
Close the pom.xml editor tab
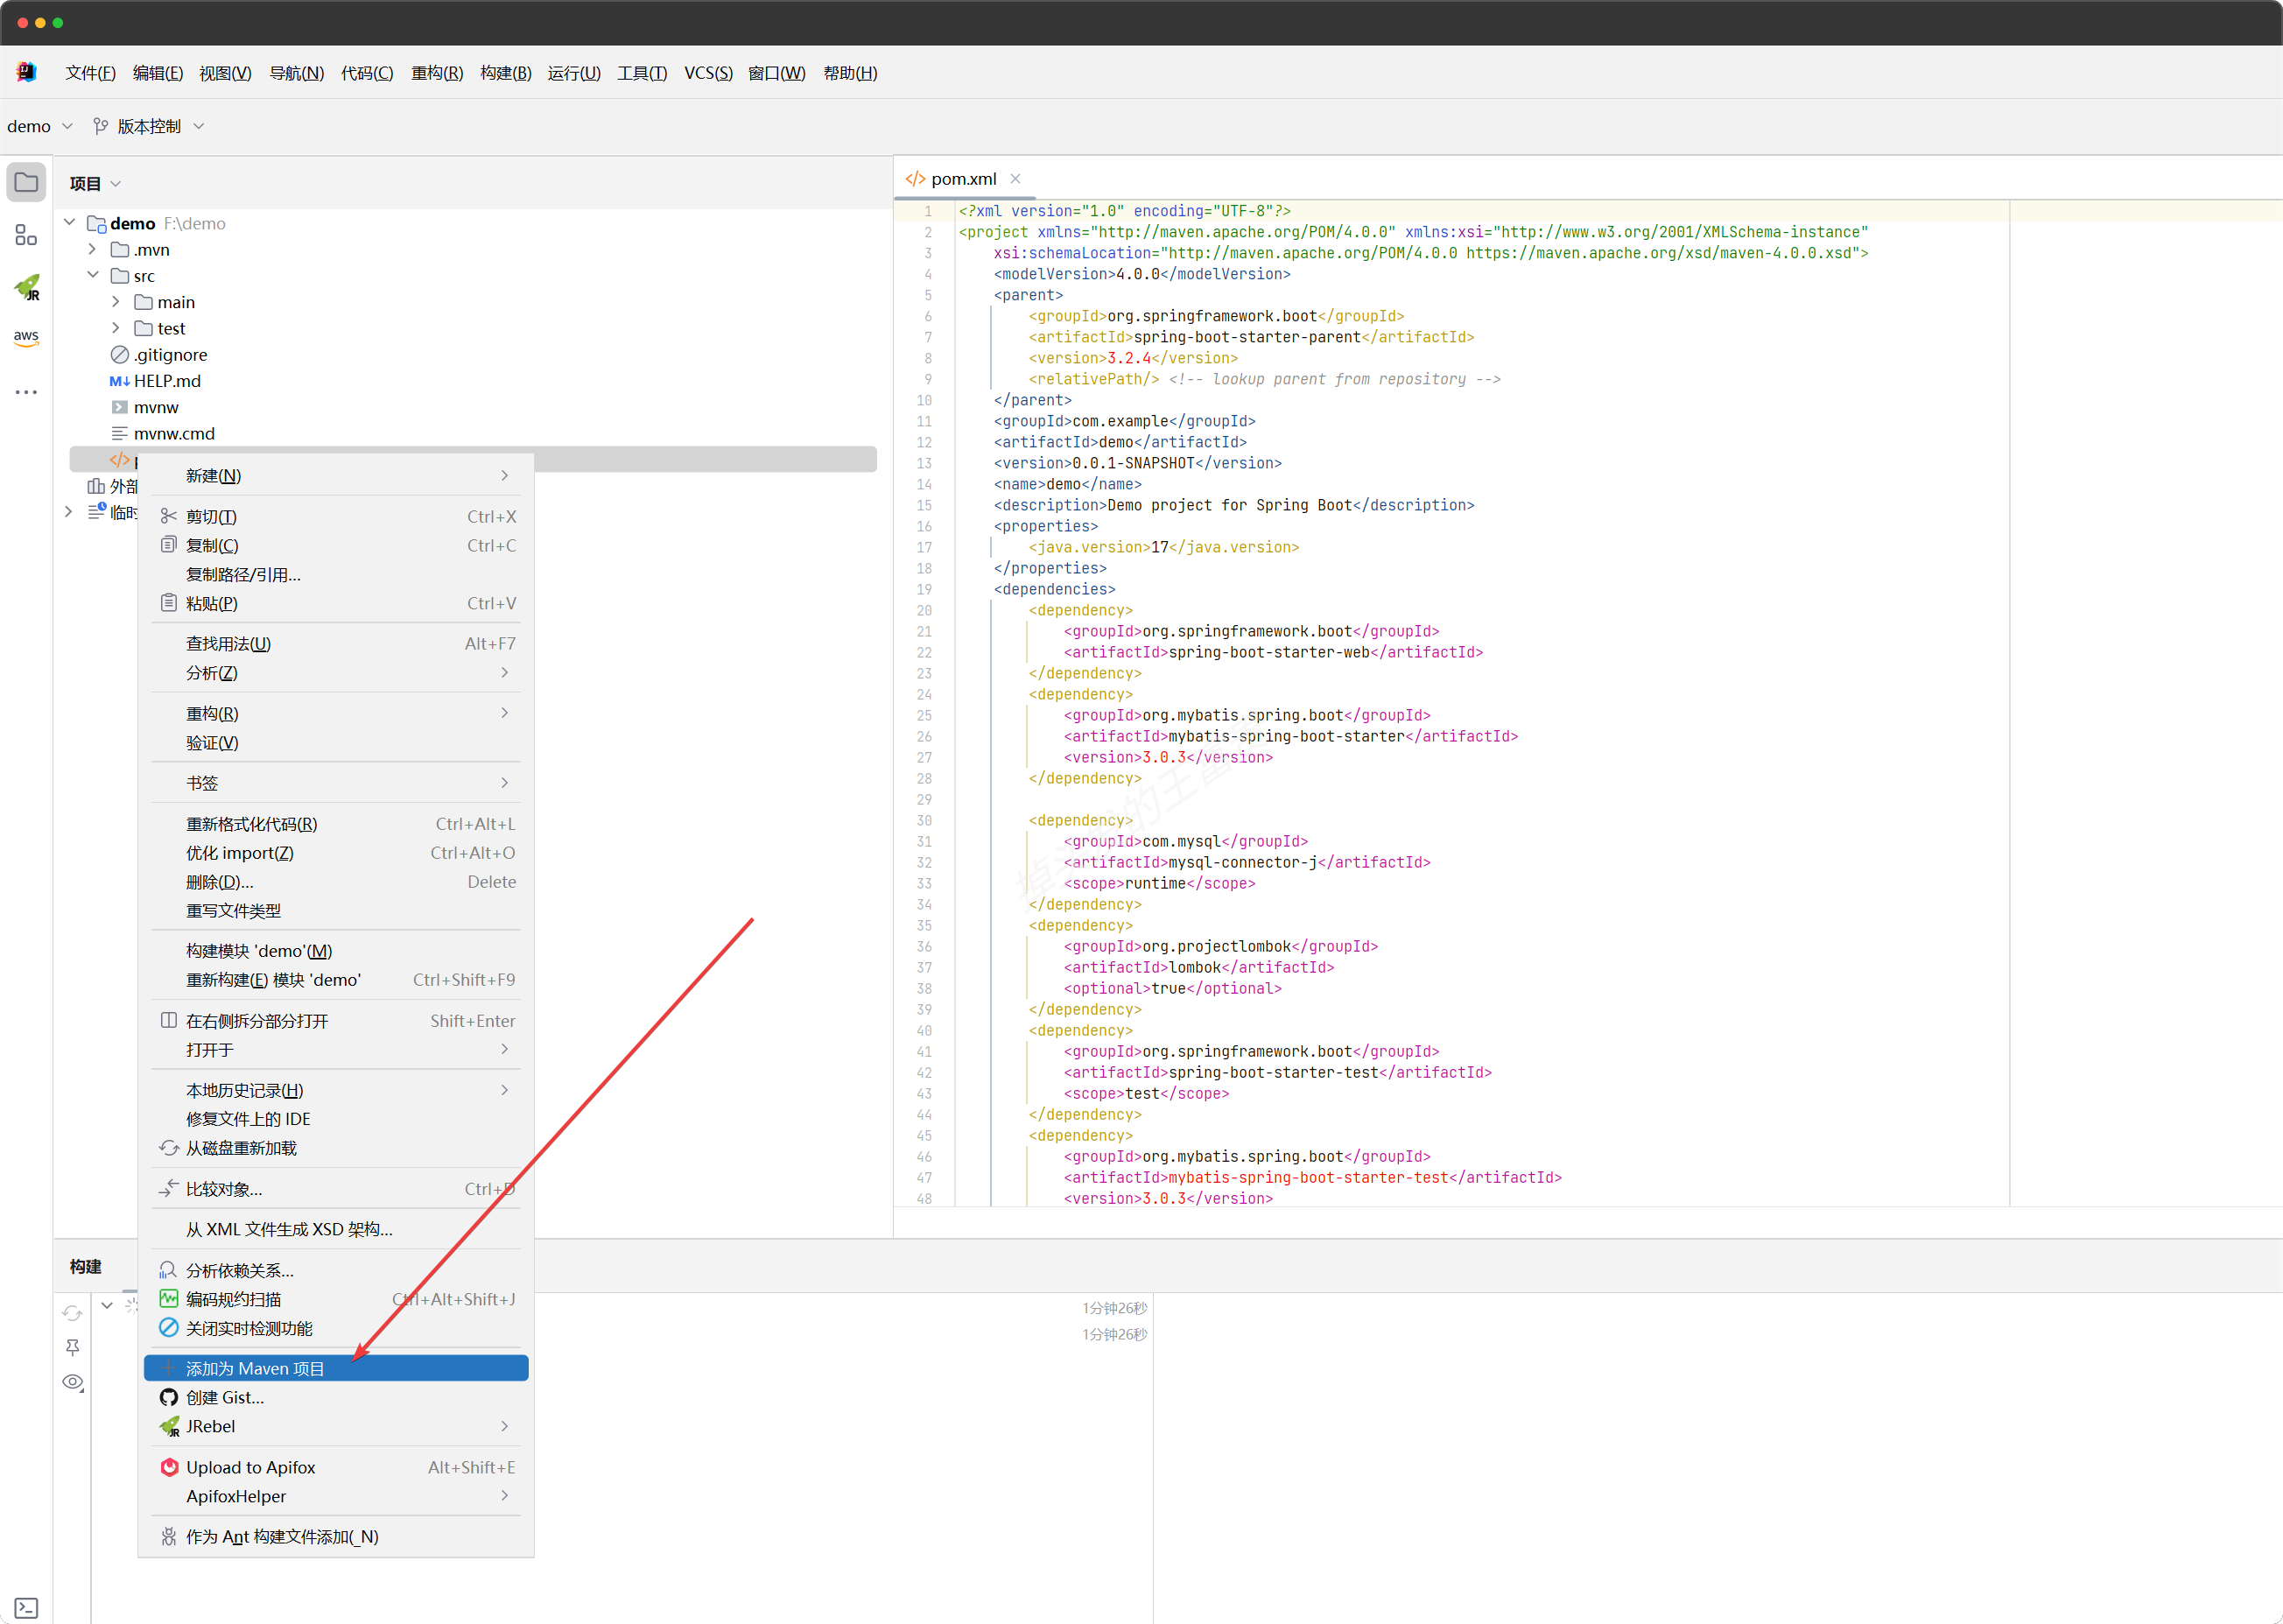coord(1016,179)
